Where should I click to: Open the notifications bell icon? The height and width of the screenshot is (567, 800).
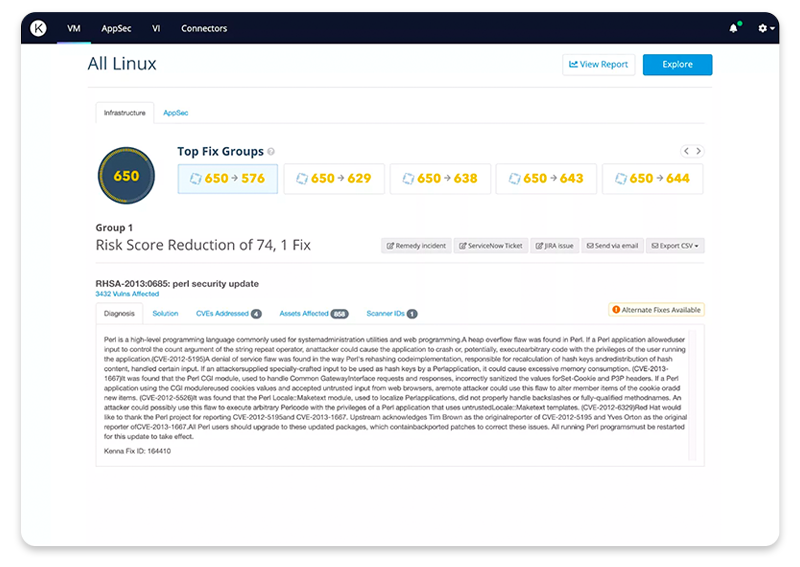point(734,28)
